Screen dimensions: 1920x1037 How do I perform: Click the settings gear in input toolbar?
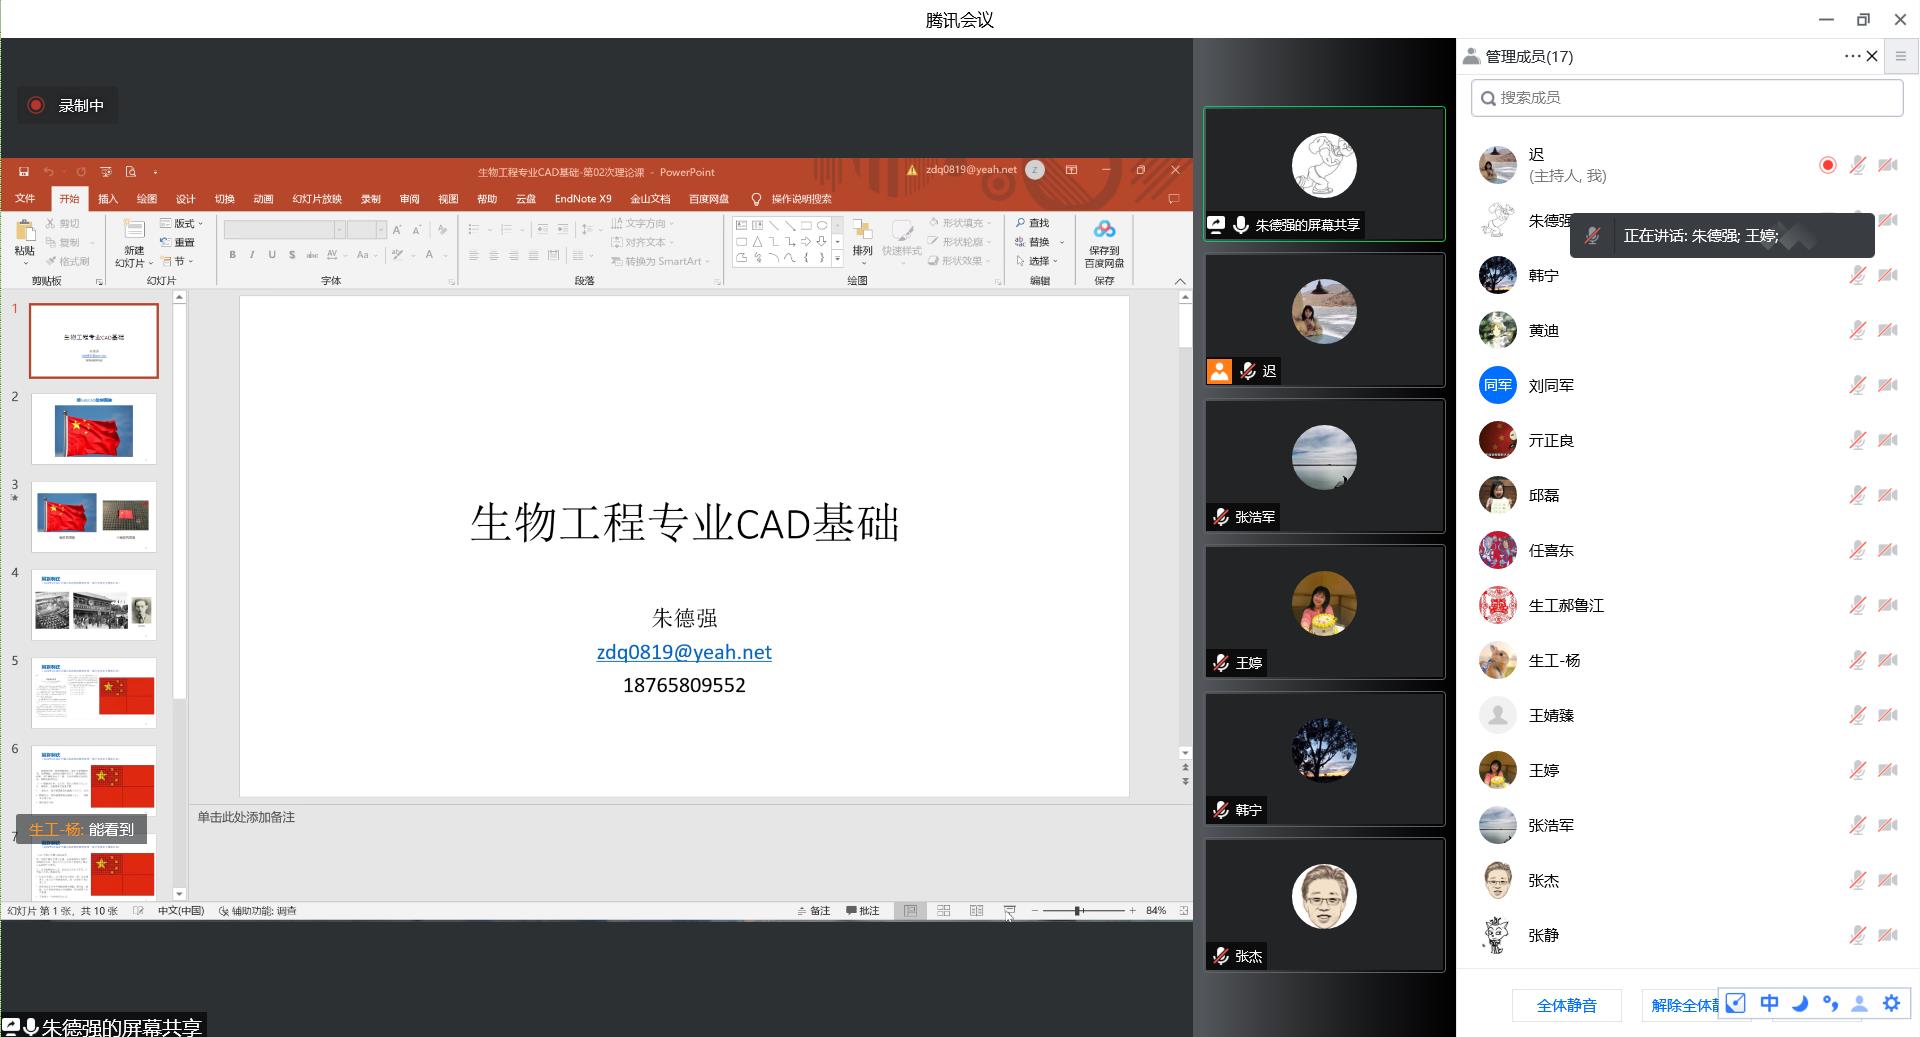click(1891, 1003)
